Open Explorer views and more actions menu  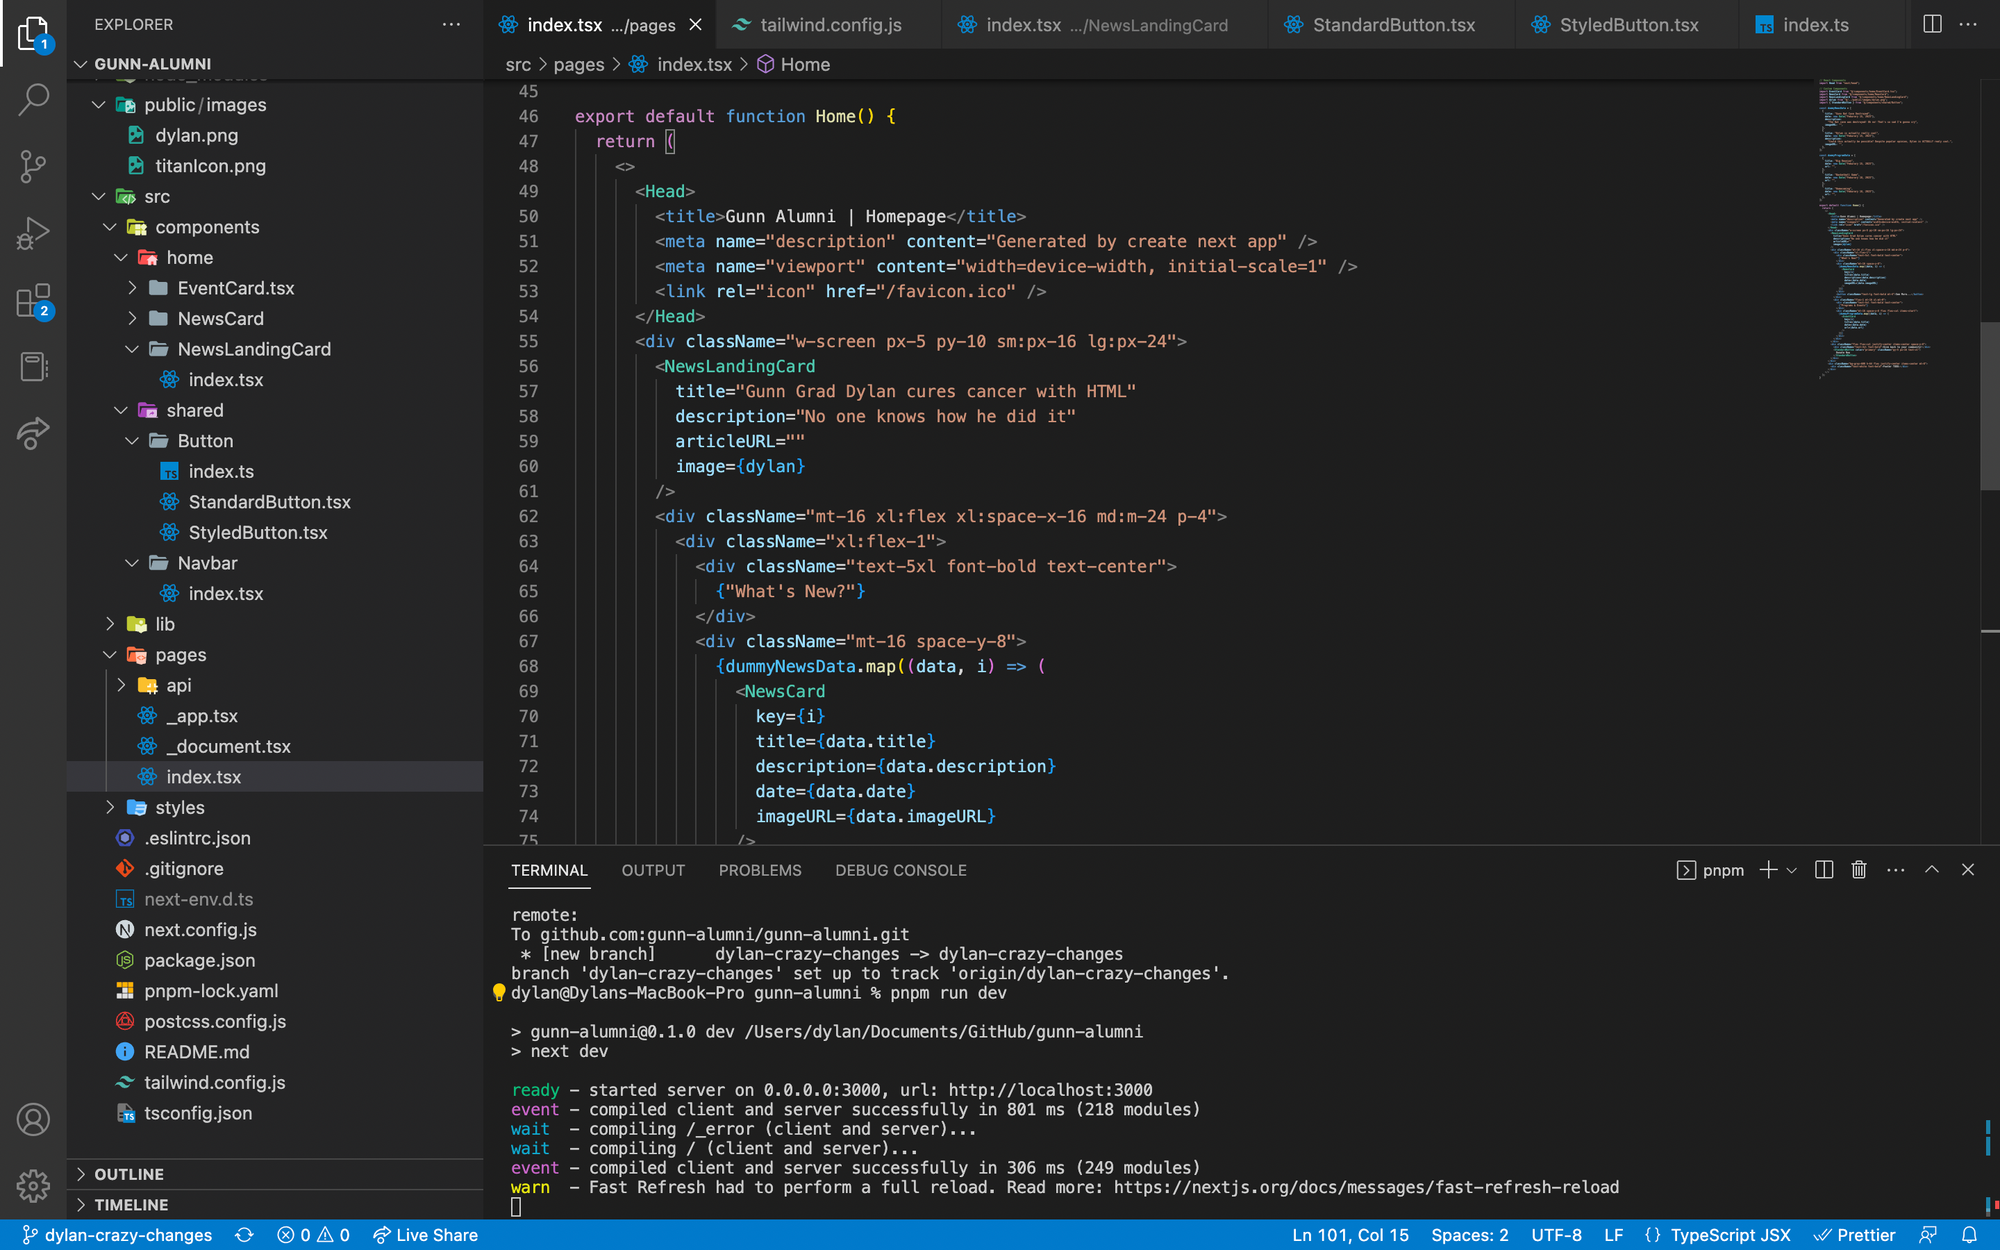pos(452,24)
